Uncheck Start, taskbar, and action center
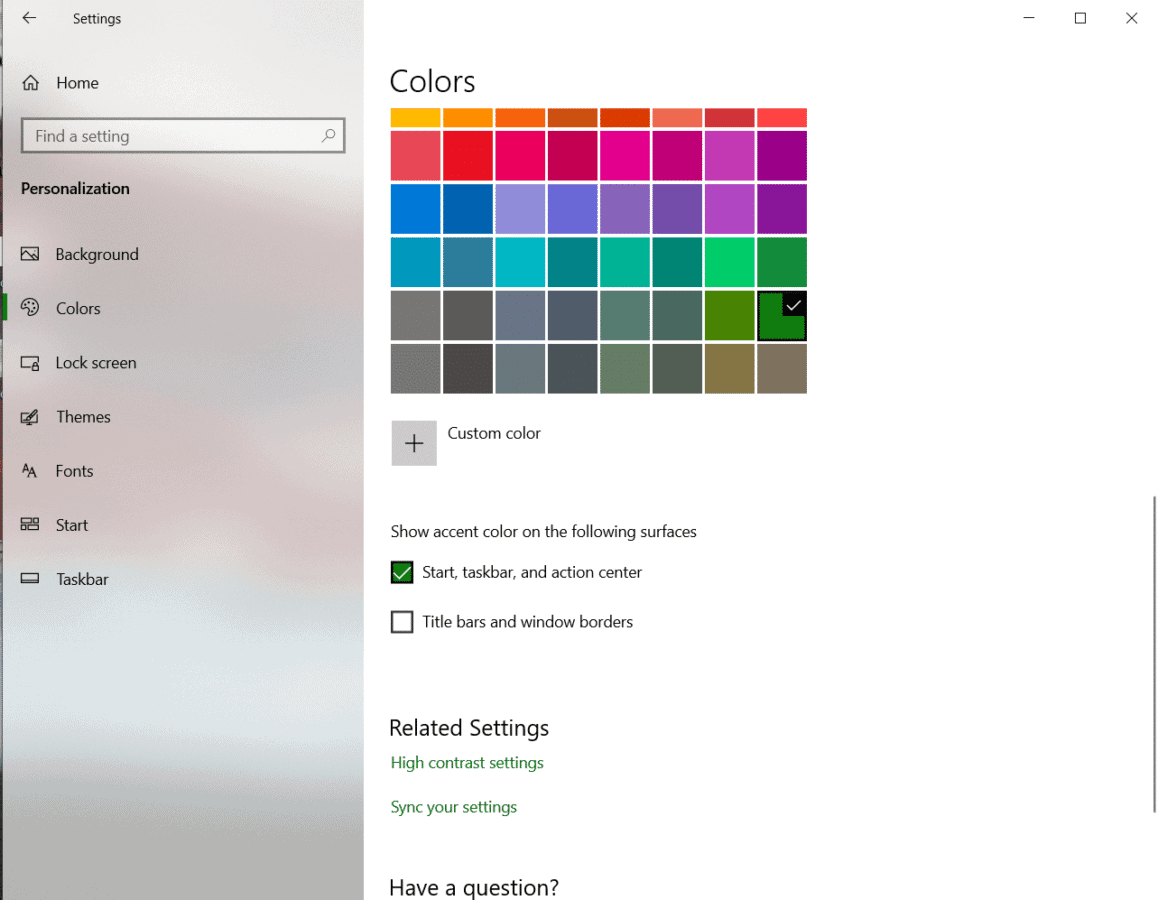Viewport: 1158px width, 900px height. click(x=401, y=572)
